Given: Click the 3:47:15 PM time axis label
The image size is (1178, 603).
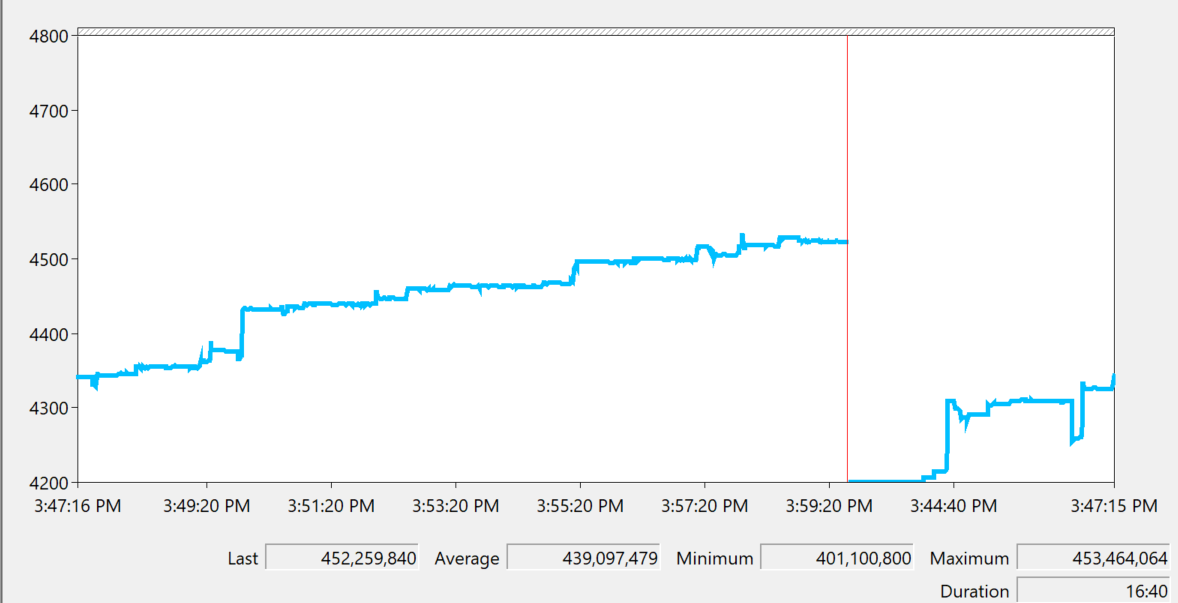Looking at the screenshot, I should 1113,506.
